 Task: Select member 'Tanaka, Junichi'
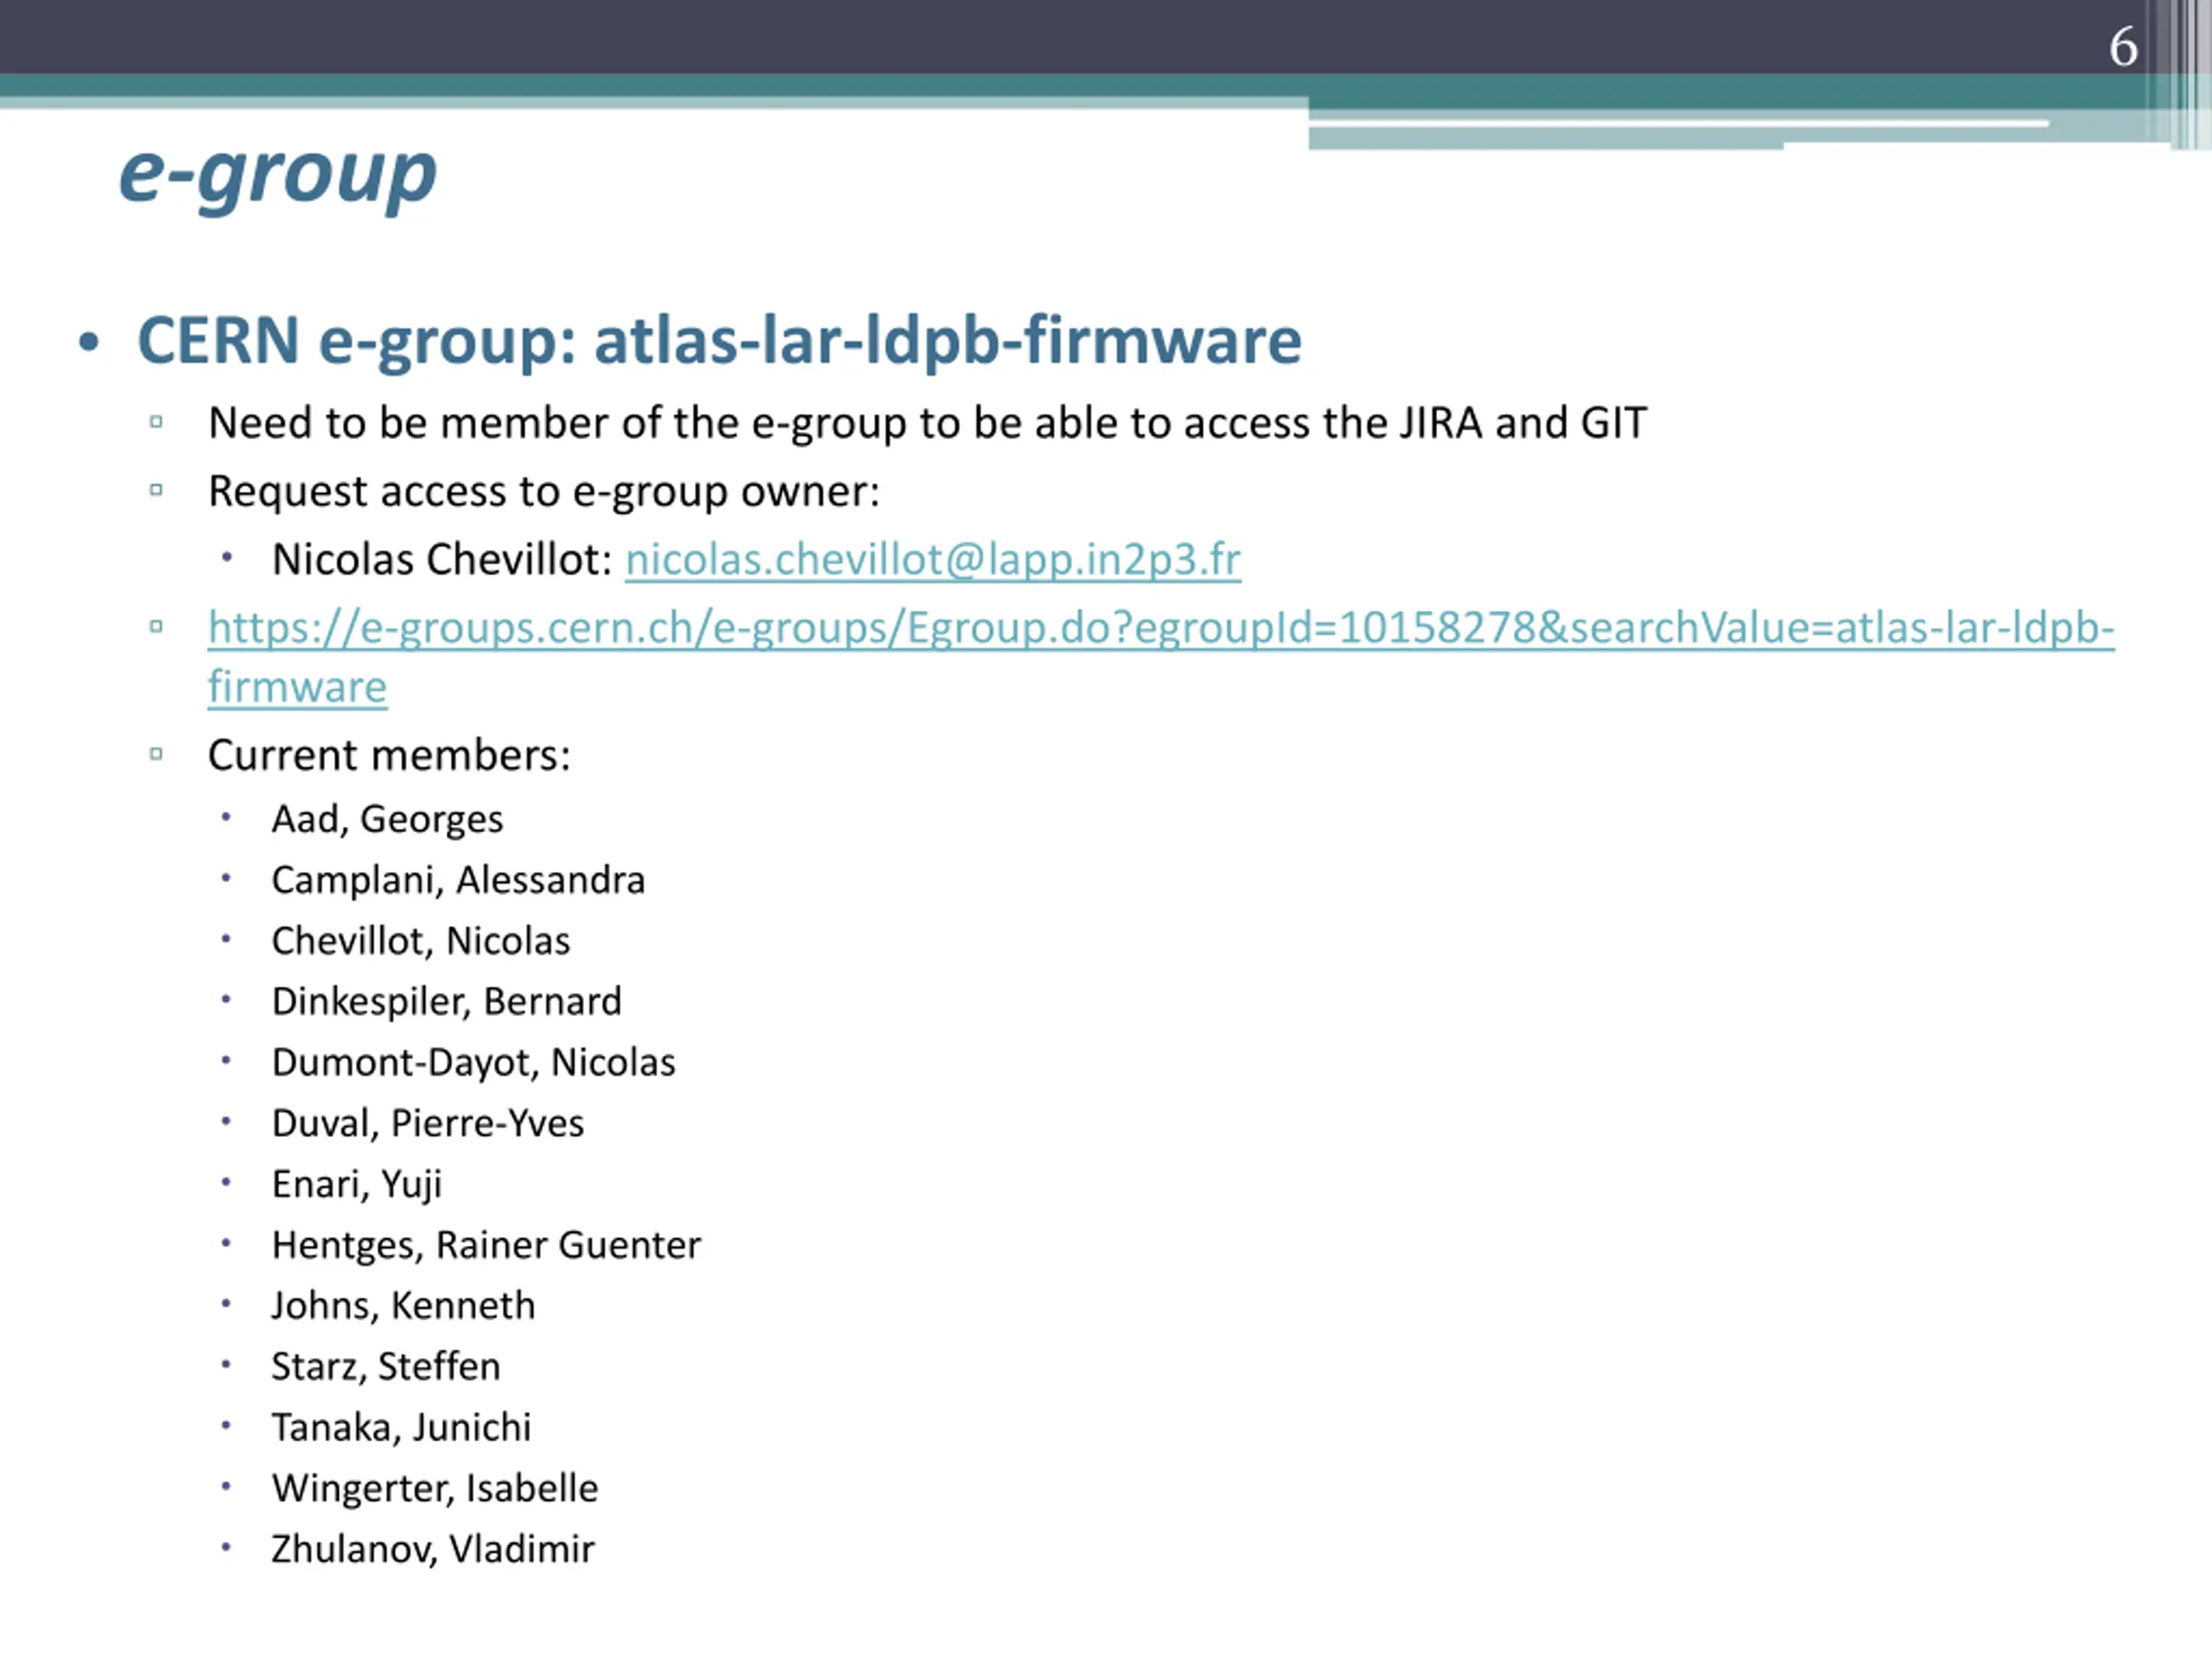tap(401, 1428)
